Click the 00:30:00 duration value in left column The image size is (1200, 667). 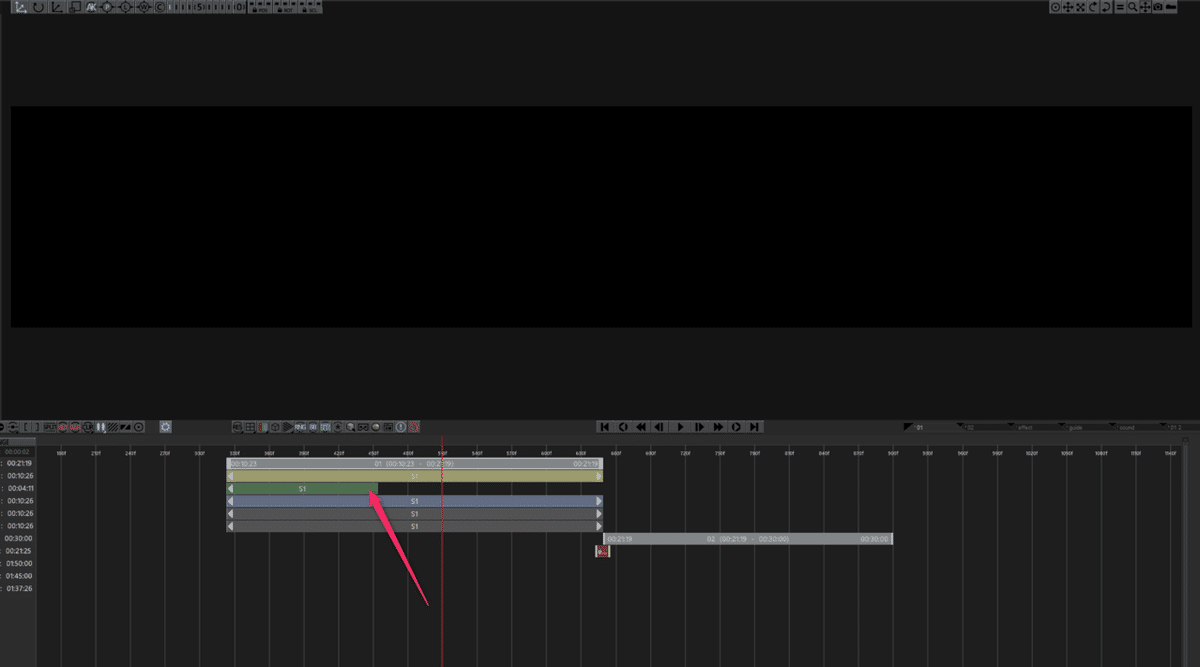19,538
